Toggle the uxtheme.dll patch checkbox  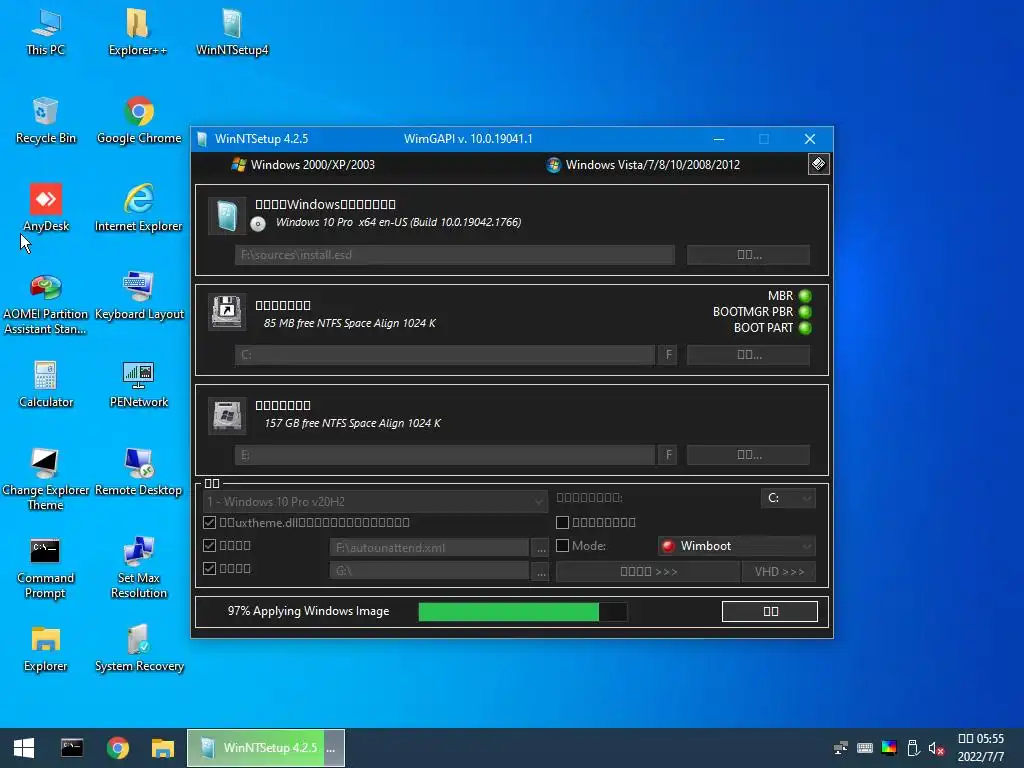coord(210,522)
